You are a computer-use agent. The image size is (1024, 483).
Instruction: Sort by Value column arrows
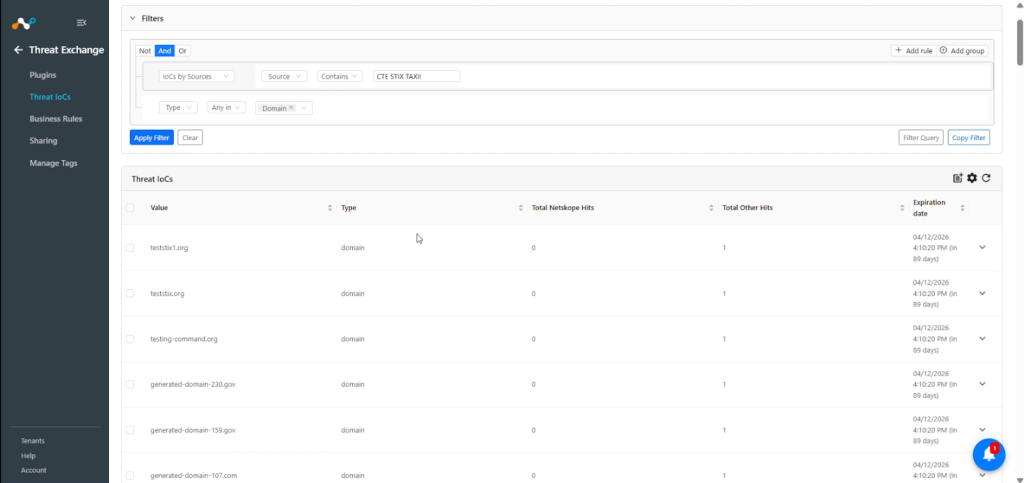click(x=329, y=208)
